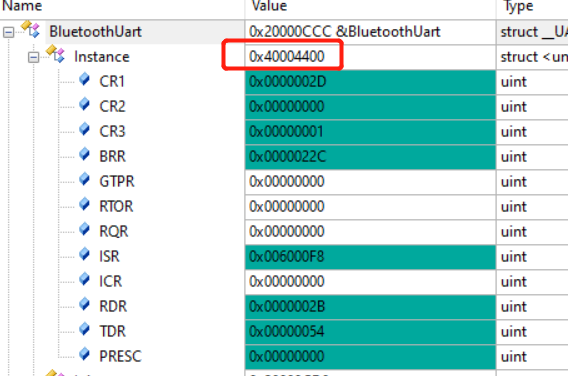The image size is (568, 376).
Task: Click the TDR value 0x00000054
Action: (370, 332)
